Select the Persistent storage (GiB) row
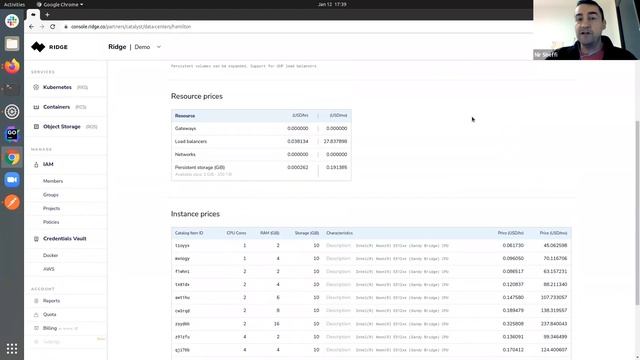Image resolution: width=640 pixels, height=360 pixels. tap(261, 171)
